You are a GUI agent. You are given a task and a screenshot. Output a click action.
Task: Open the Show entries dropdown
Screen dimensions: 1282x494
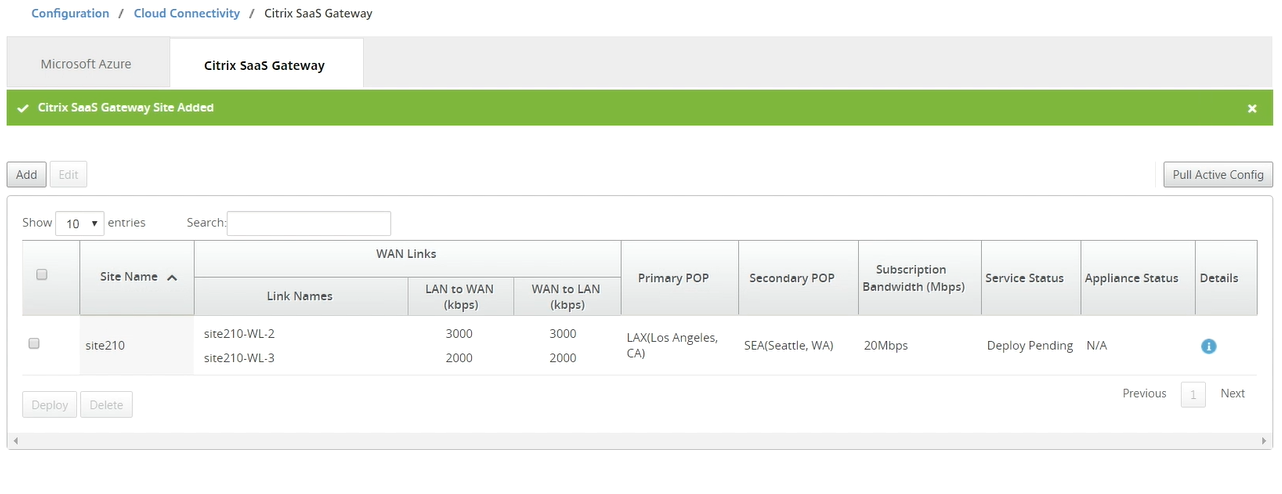pyautogui.click(x=80, y=223)
